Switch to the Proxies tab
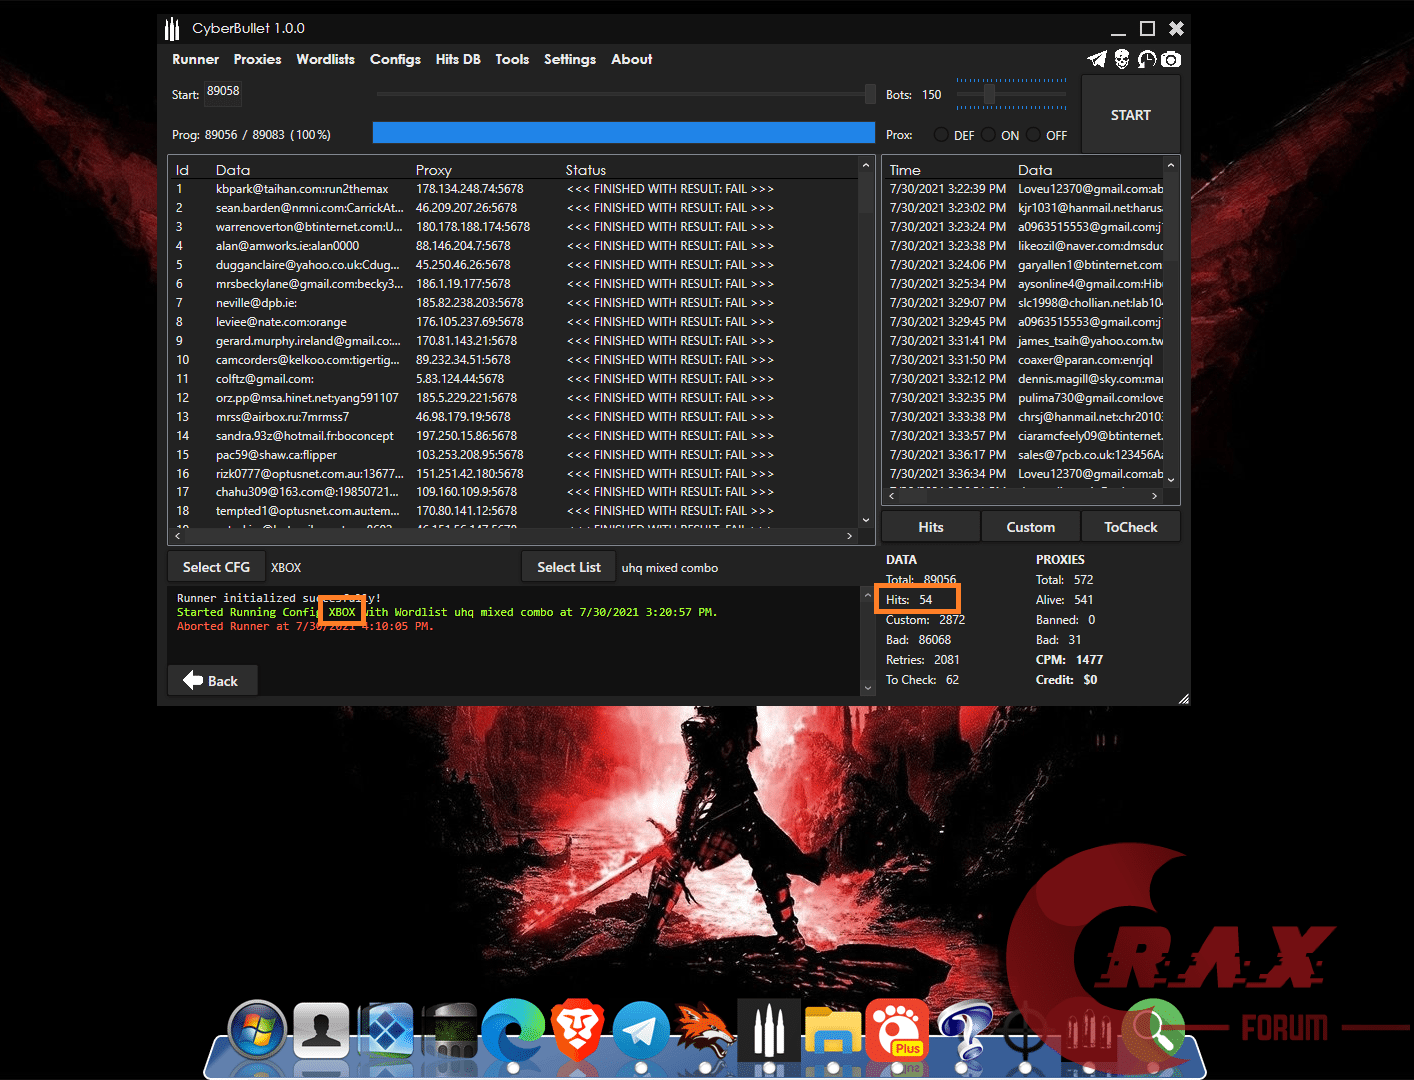Image resolution: width=1414 pixels, height=1080 pixels. (257, 59)
